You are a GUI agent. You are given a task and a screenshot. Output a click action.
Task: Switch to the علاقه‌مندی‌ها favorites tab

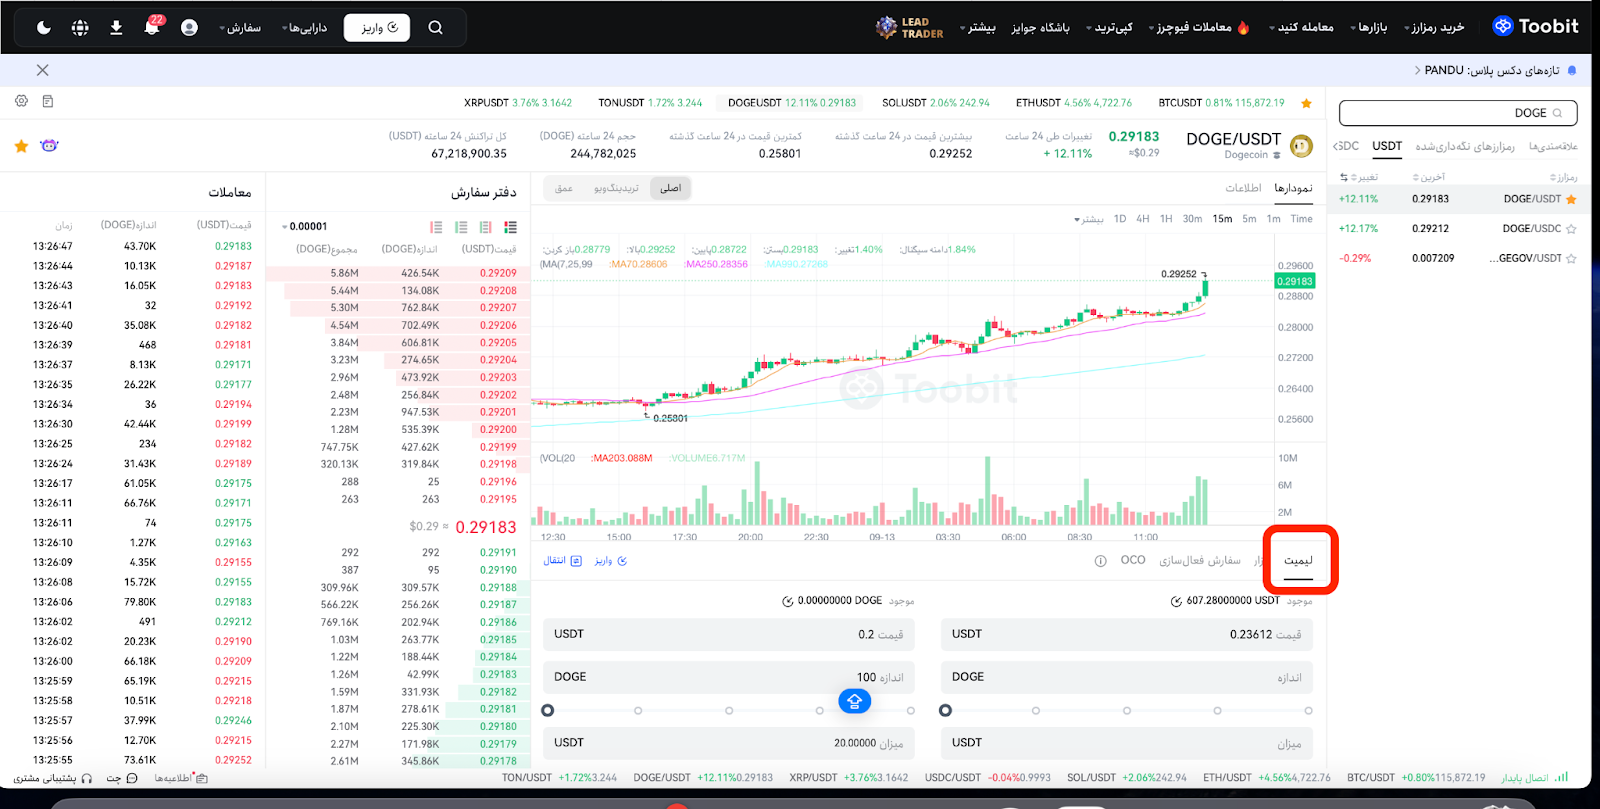pos(1553,146)
